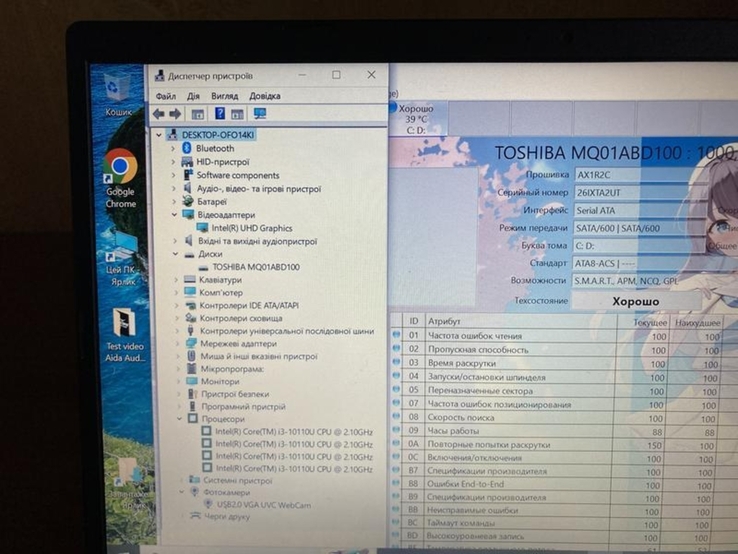Click the Show/Hide console tree toolbar icon

pyautogui.click(x=198, y=113)
